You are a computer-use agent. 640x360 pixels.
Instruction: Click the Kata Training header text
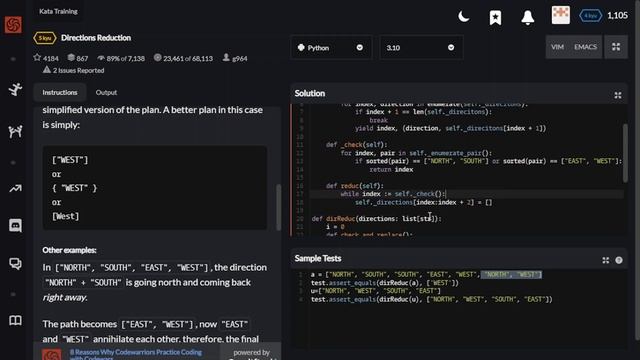[58, 11]
